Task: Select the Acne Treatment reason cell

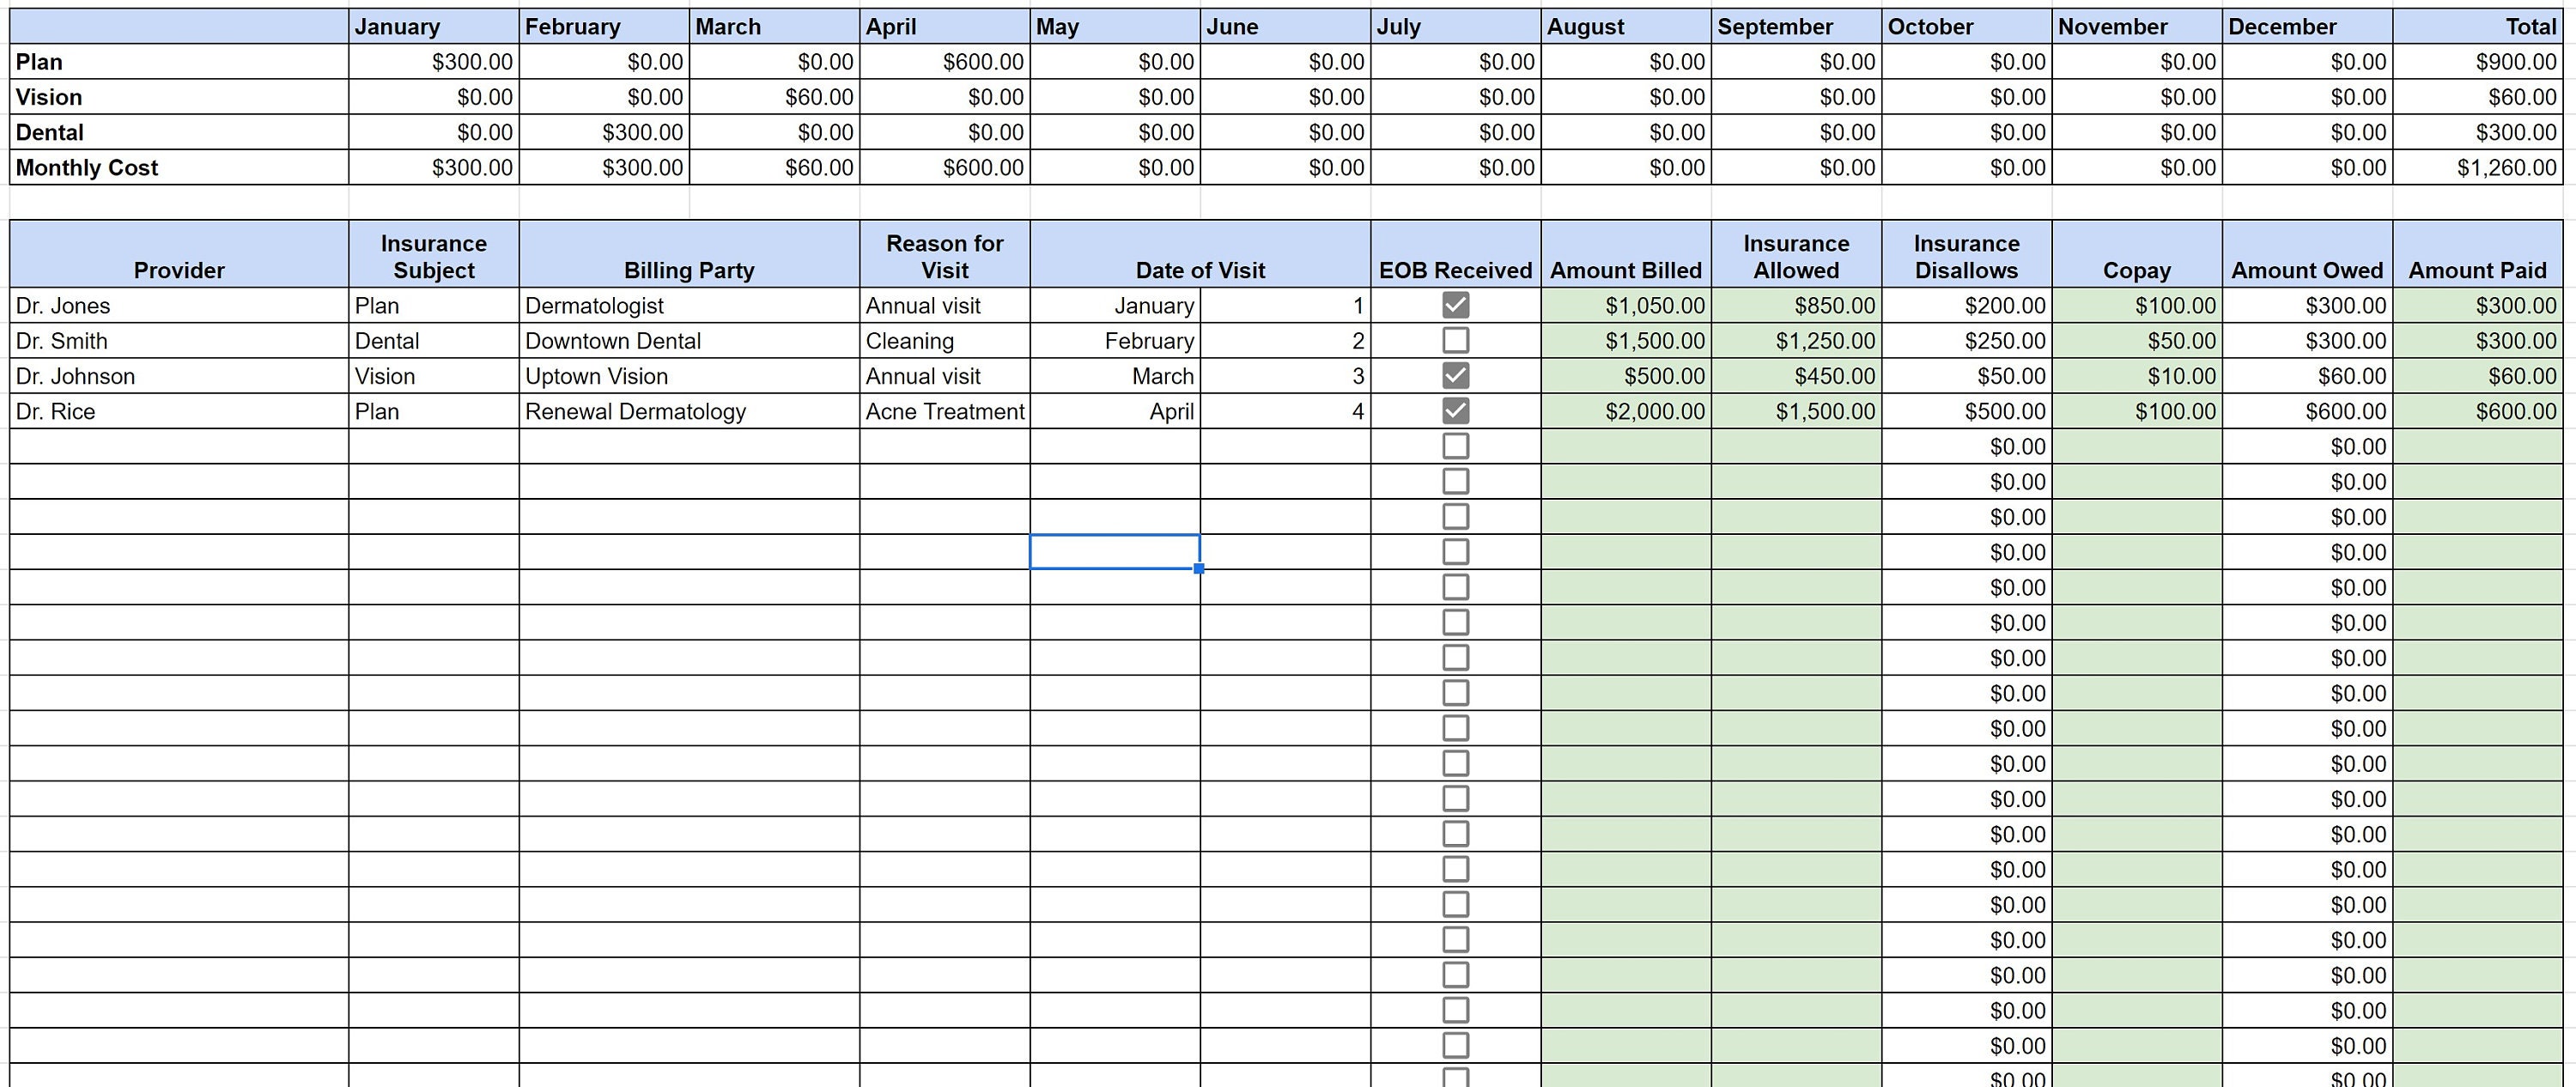Action: point(944,410)
